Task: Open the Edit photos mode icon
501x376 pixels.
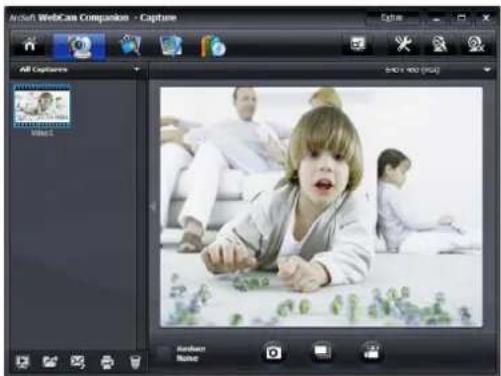Action: pos(130,45)
